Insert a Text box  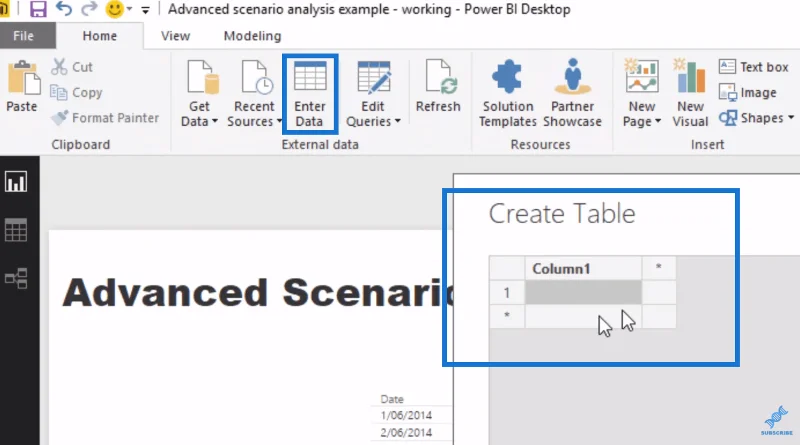pos(754,67)
